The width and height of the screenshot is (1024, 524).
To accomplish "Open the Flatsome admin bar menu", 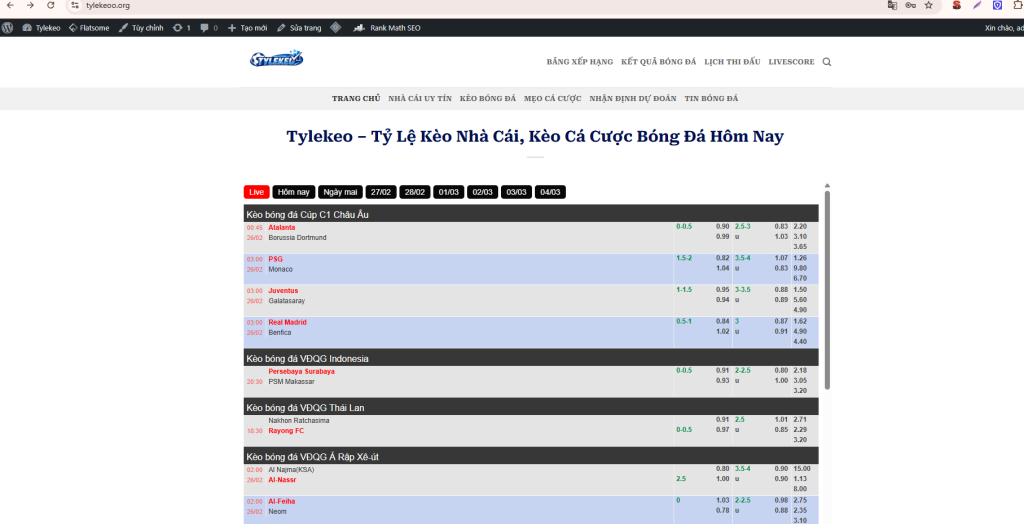I will [x=89, y=28].
